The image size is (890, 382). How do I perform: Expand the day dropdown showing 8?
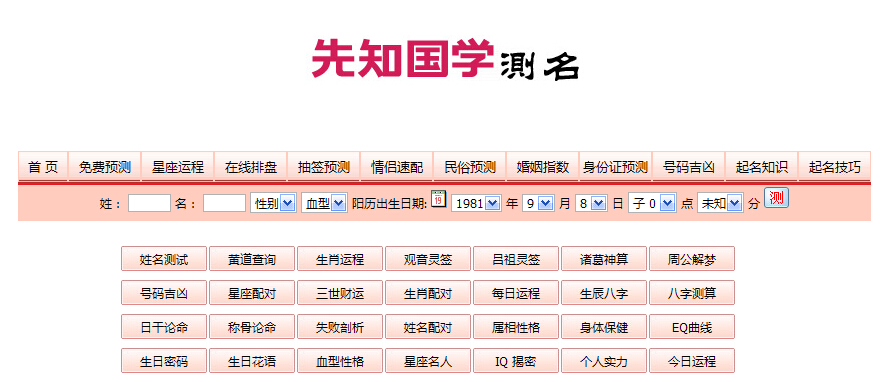[x=591, y=203]
